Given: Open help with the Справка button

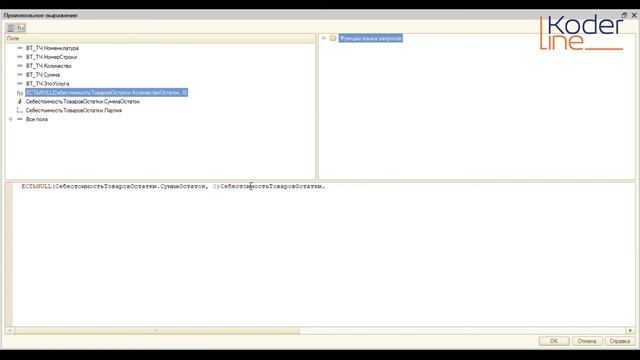Looking at the screenshot, I should point(620,341).
